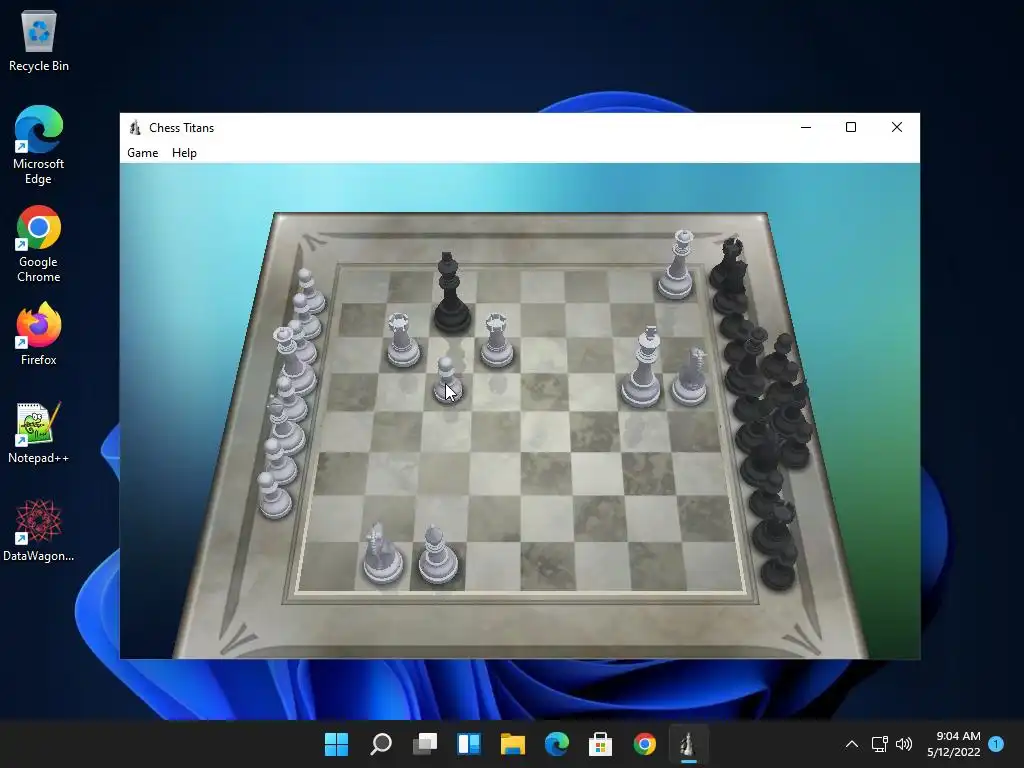Select the white rook right of the black king
The width and height of the screenshot is (1024, 768).
[x=496, y=340]
